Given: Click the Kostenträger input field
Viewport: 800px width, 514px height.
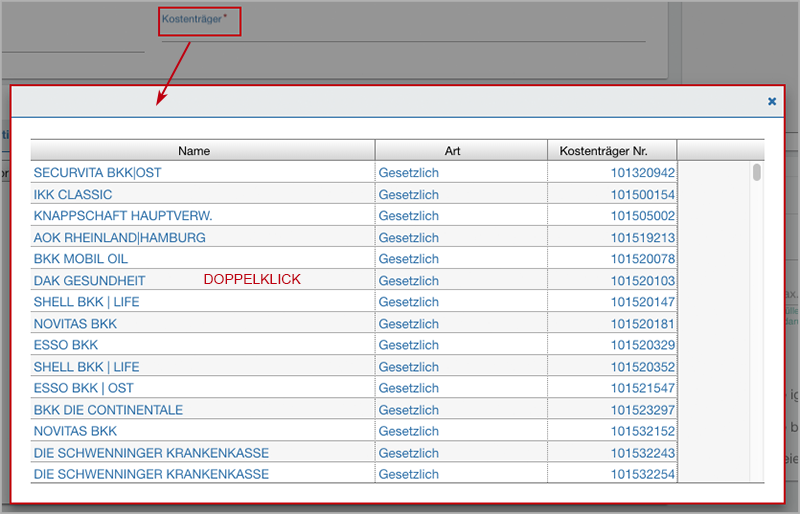Looking at the screenshot, I should [x=403, y=33].
